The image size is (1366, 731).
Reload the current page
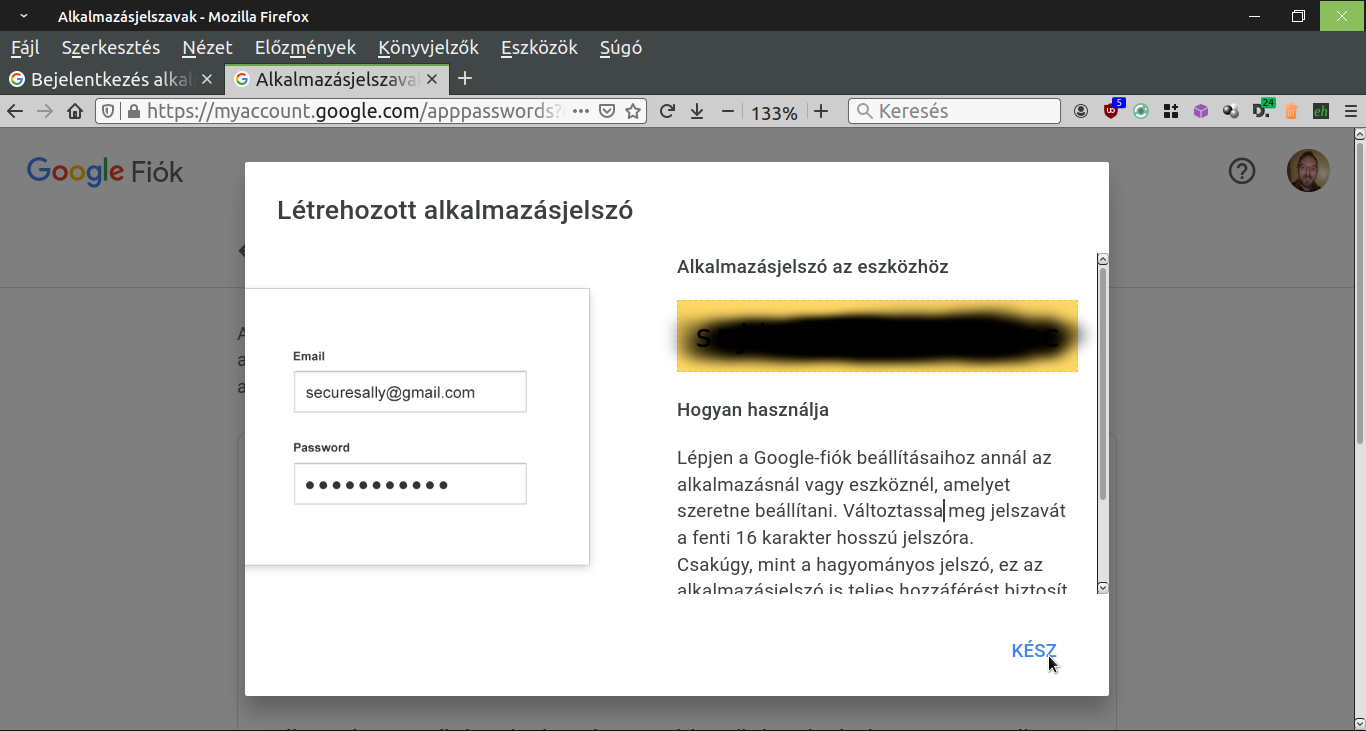coord(668,111)
